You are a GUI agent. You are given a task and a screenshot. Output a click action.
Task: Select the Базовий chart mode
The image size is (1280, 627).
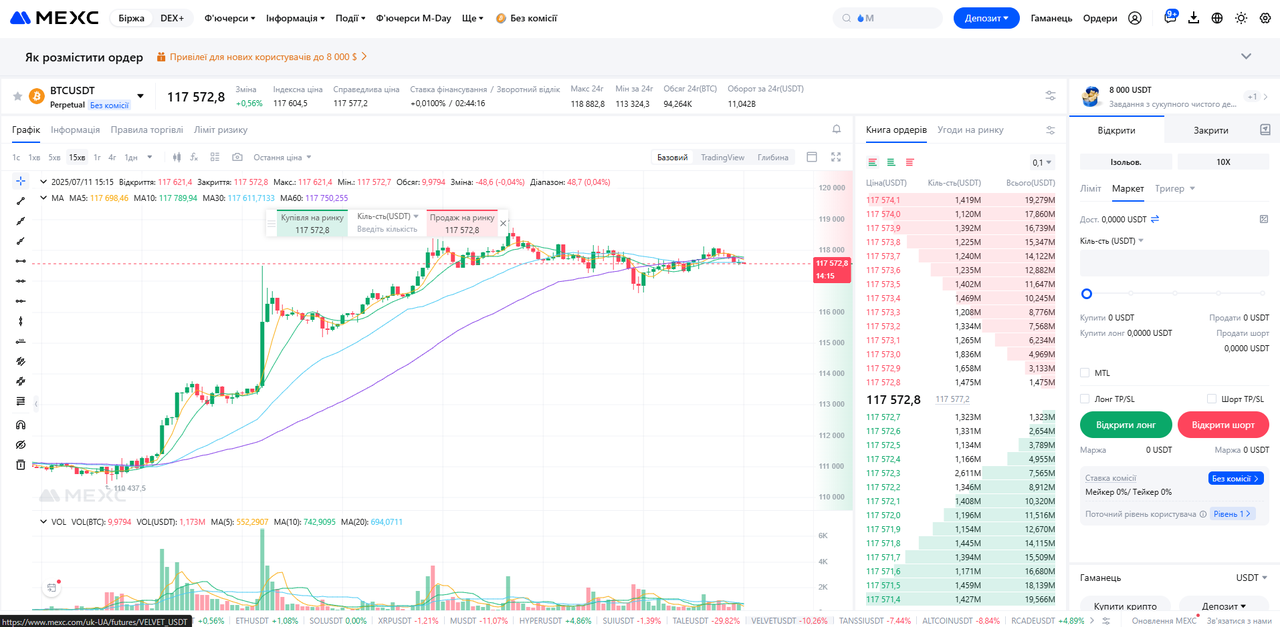pyautogui.click(x=672, y=157)
